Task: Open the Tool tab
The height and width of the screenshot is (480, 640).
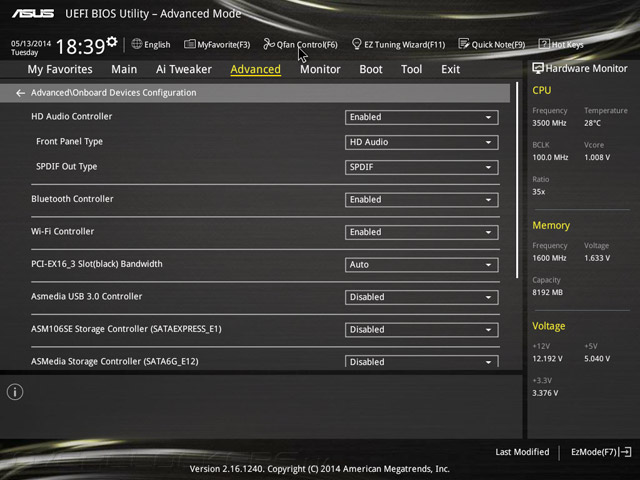Action: (x=411, y=69)
